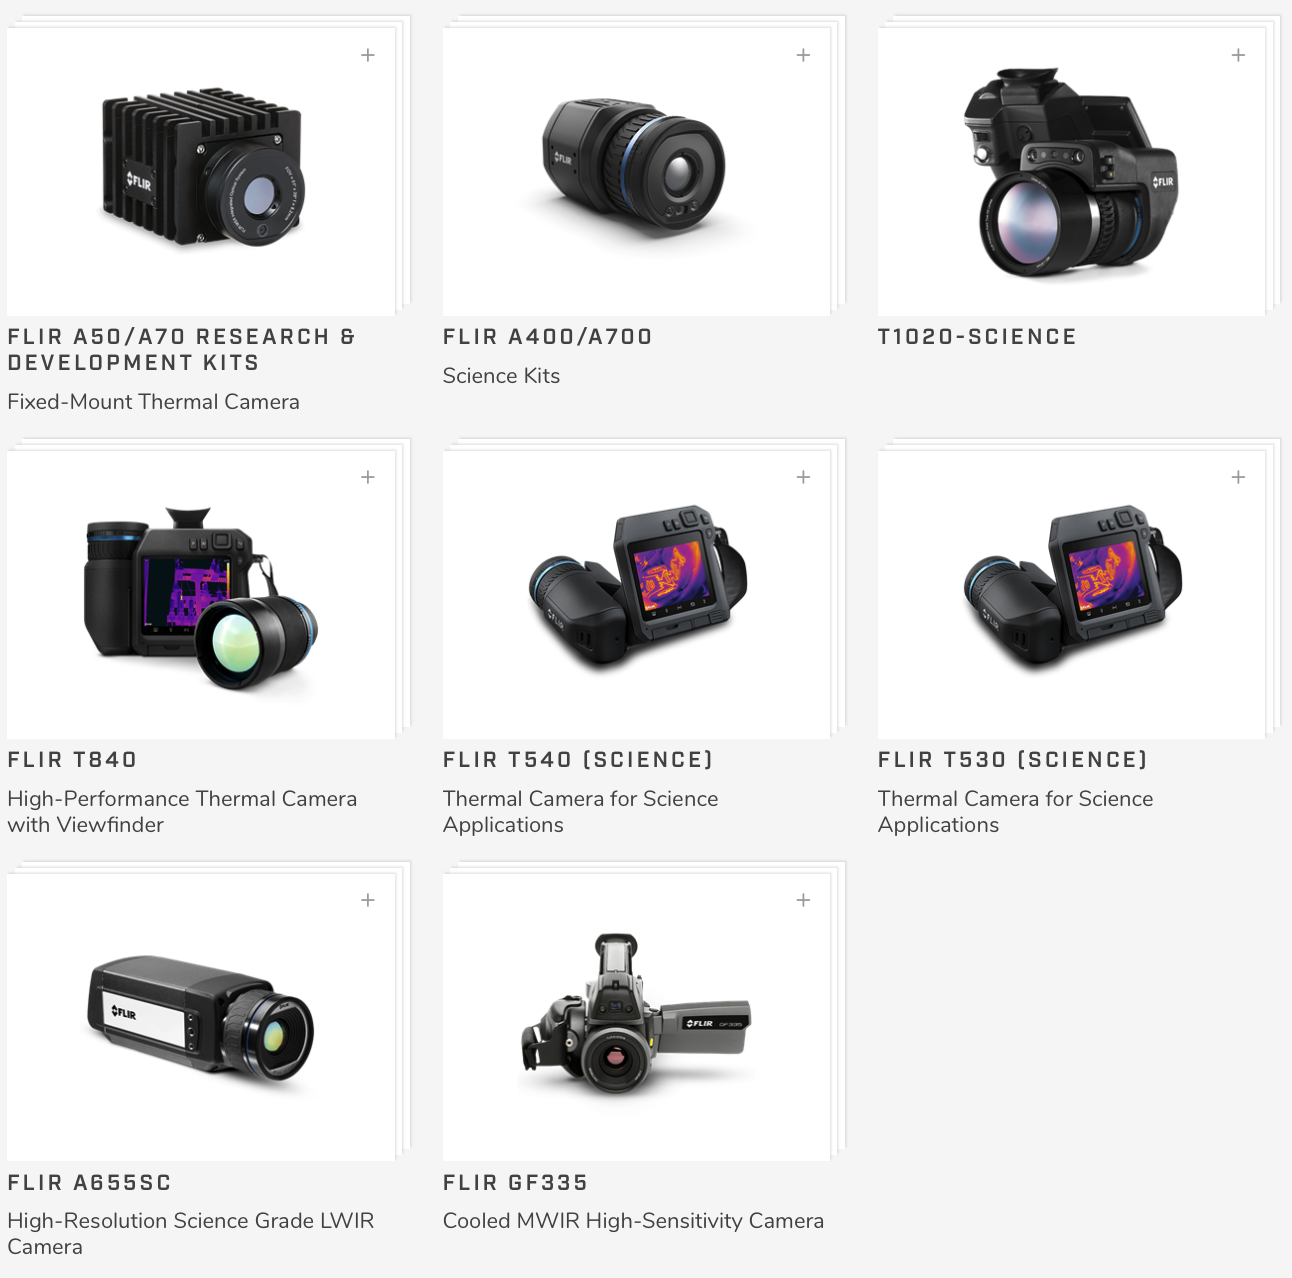Click plus icon on T1020-Science card
1292x1278 pixels.
[x=1238, y=55]
